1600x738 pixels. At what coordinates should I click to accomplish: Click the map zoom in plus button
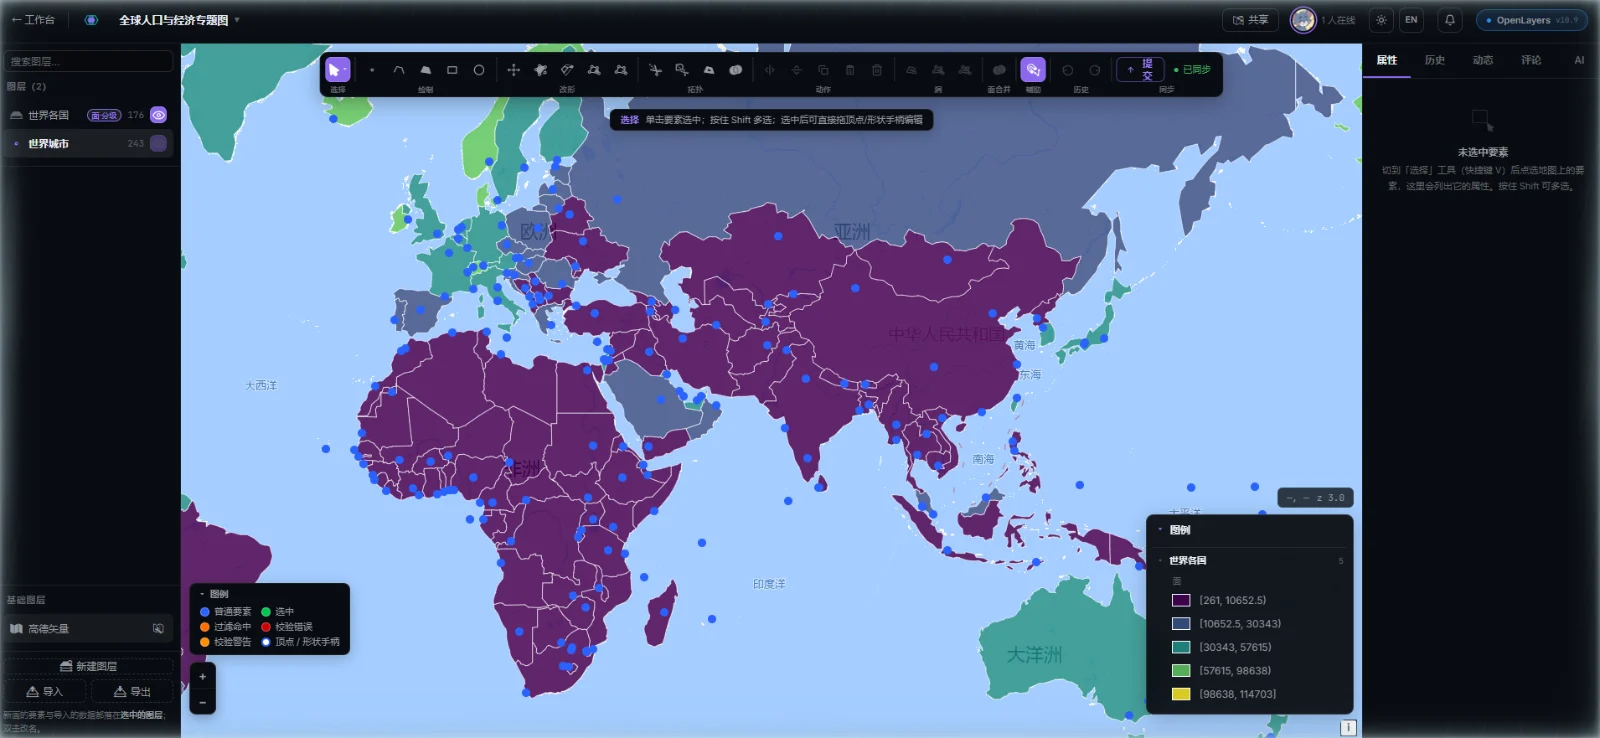coord(202,677)
